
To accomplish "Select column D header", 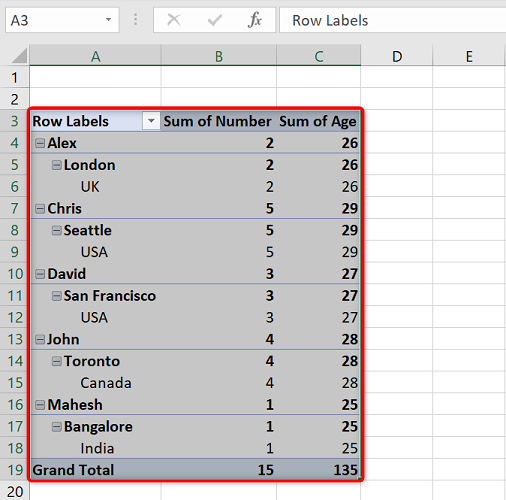I will 397,56.
